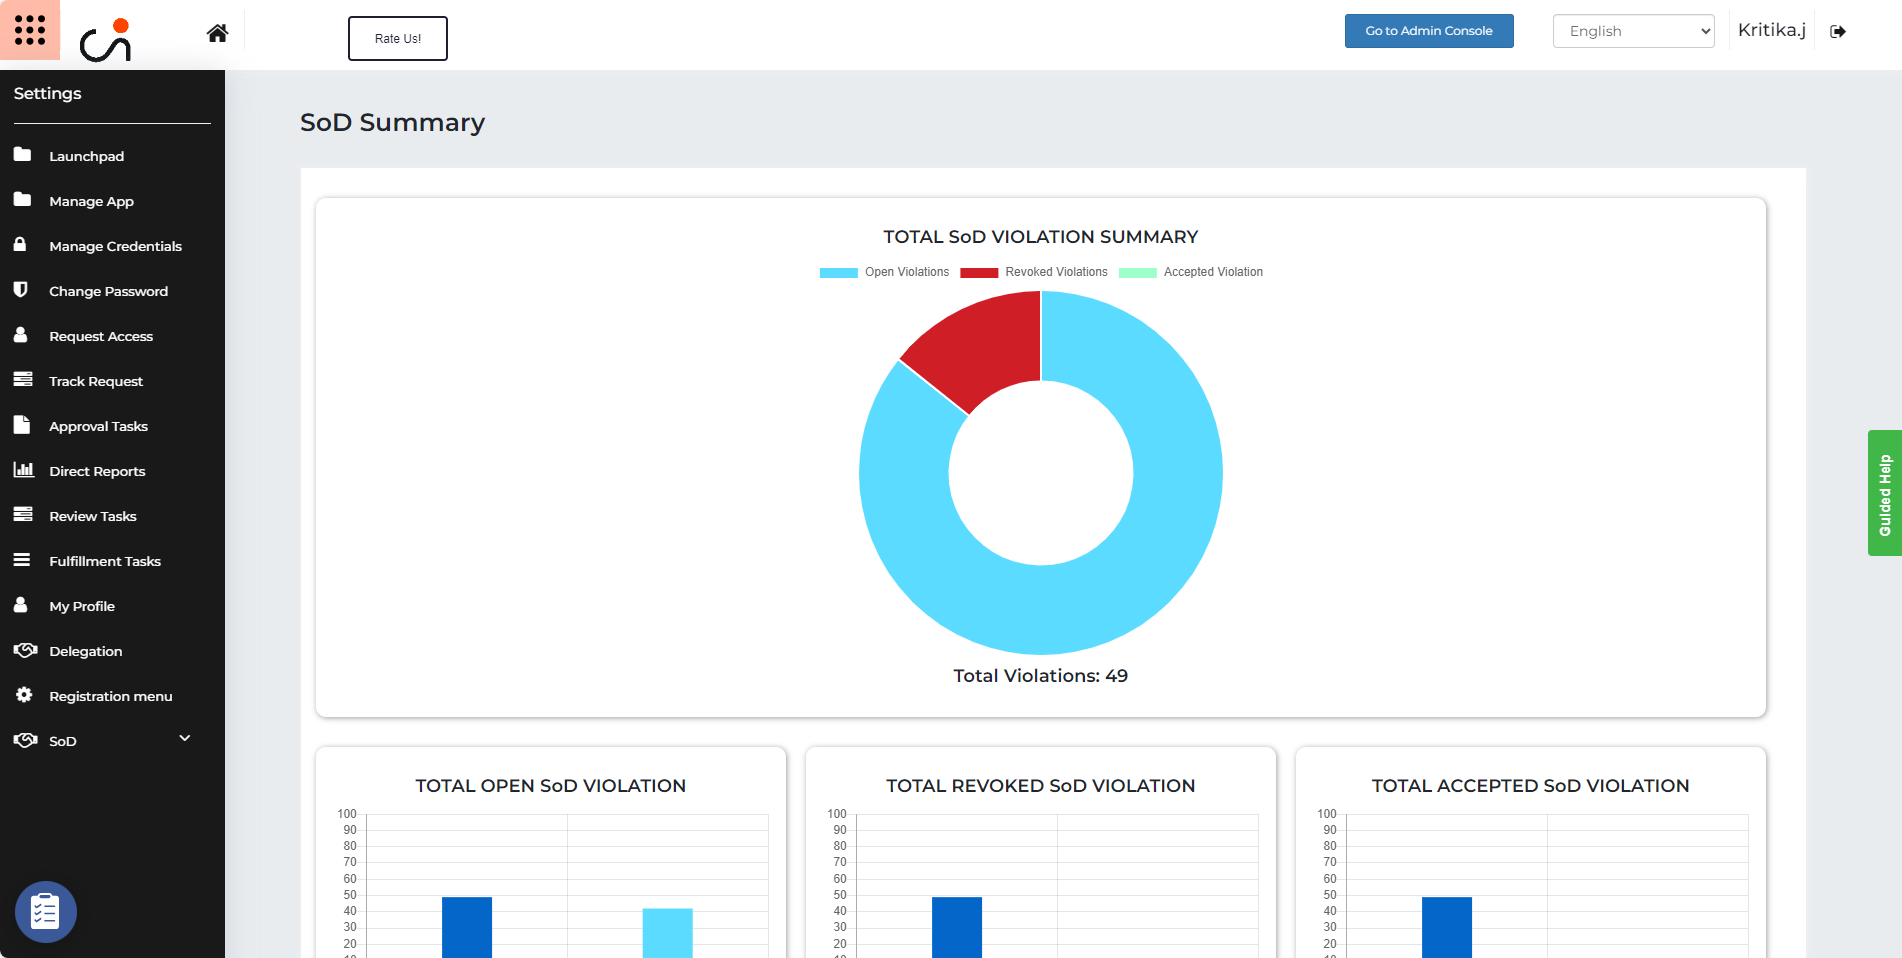Click the SoD handshake icon

(x=25, y=740)
